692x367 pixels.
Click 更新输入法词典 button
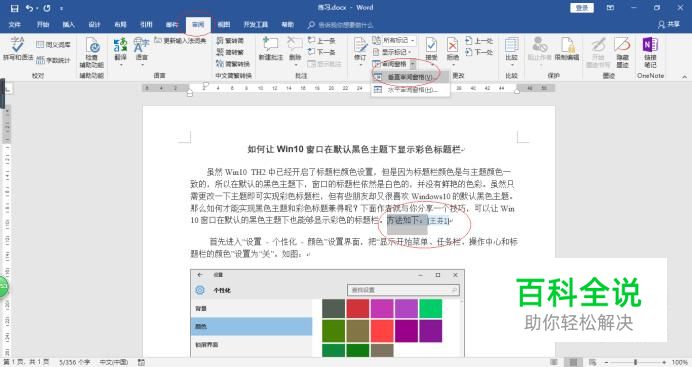tap(180, 41)
